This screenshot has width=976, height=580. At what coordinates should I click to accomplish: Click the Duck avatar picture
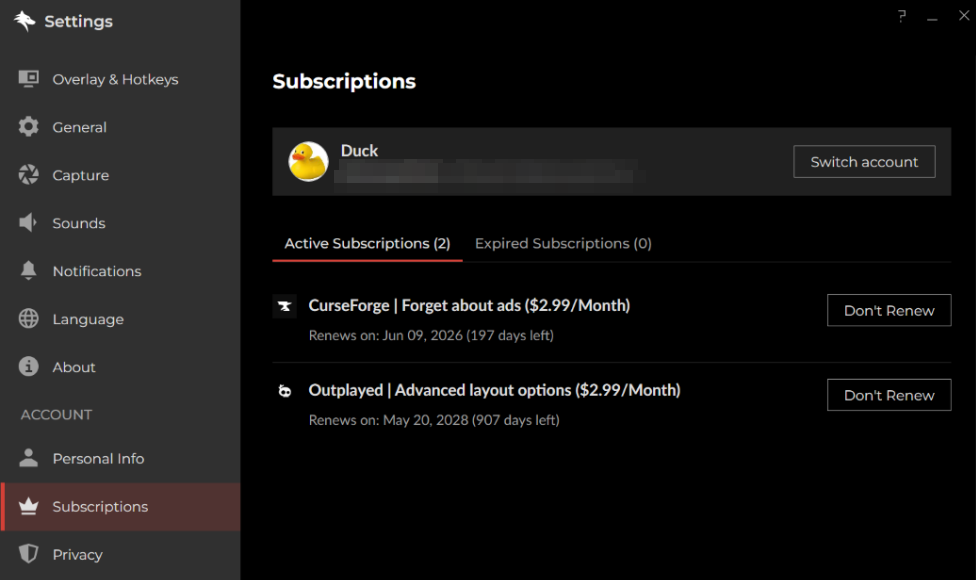pyautogui.click(x=308, y=161)
